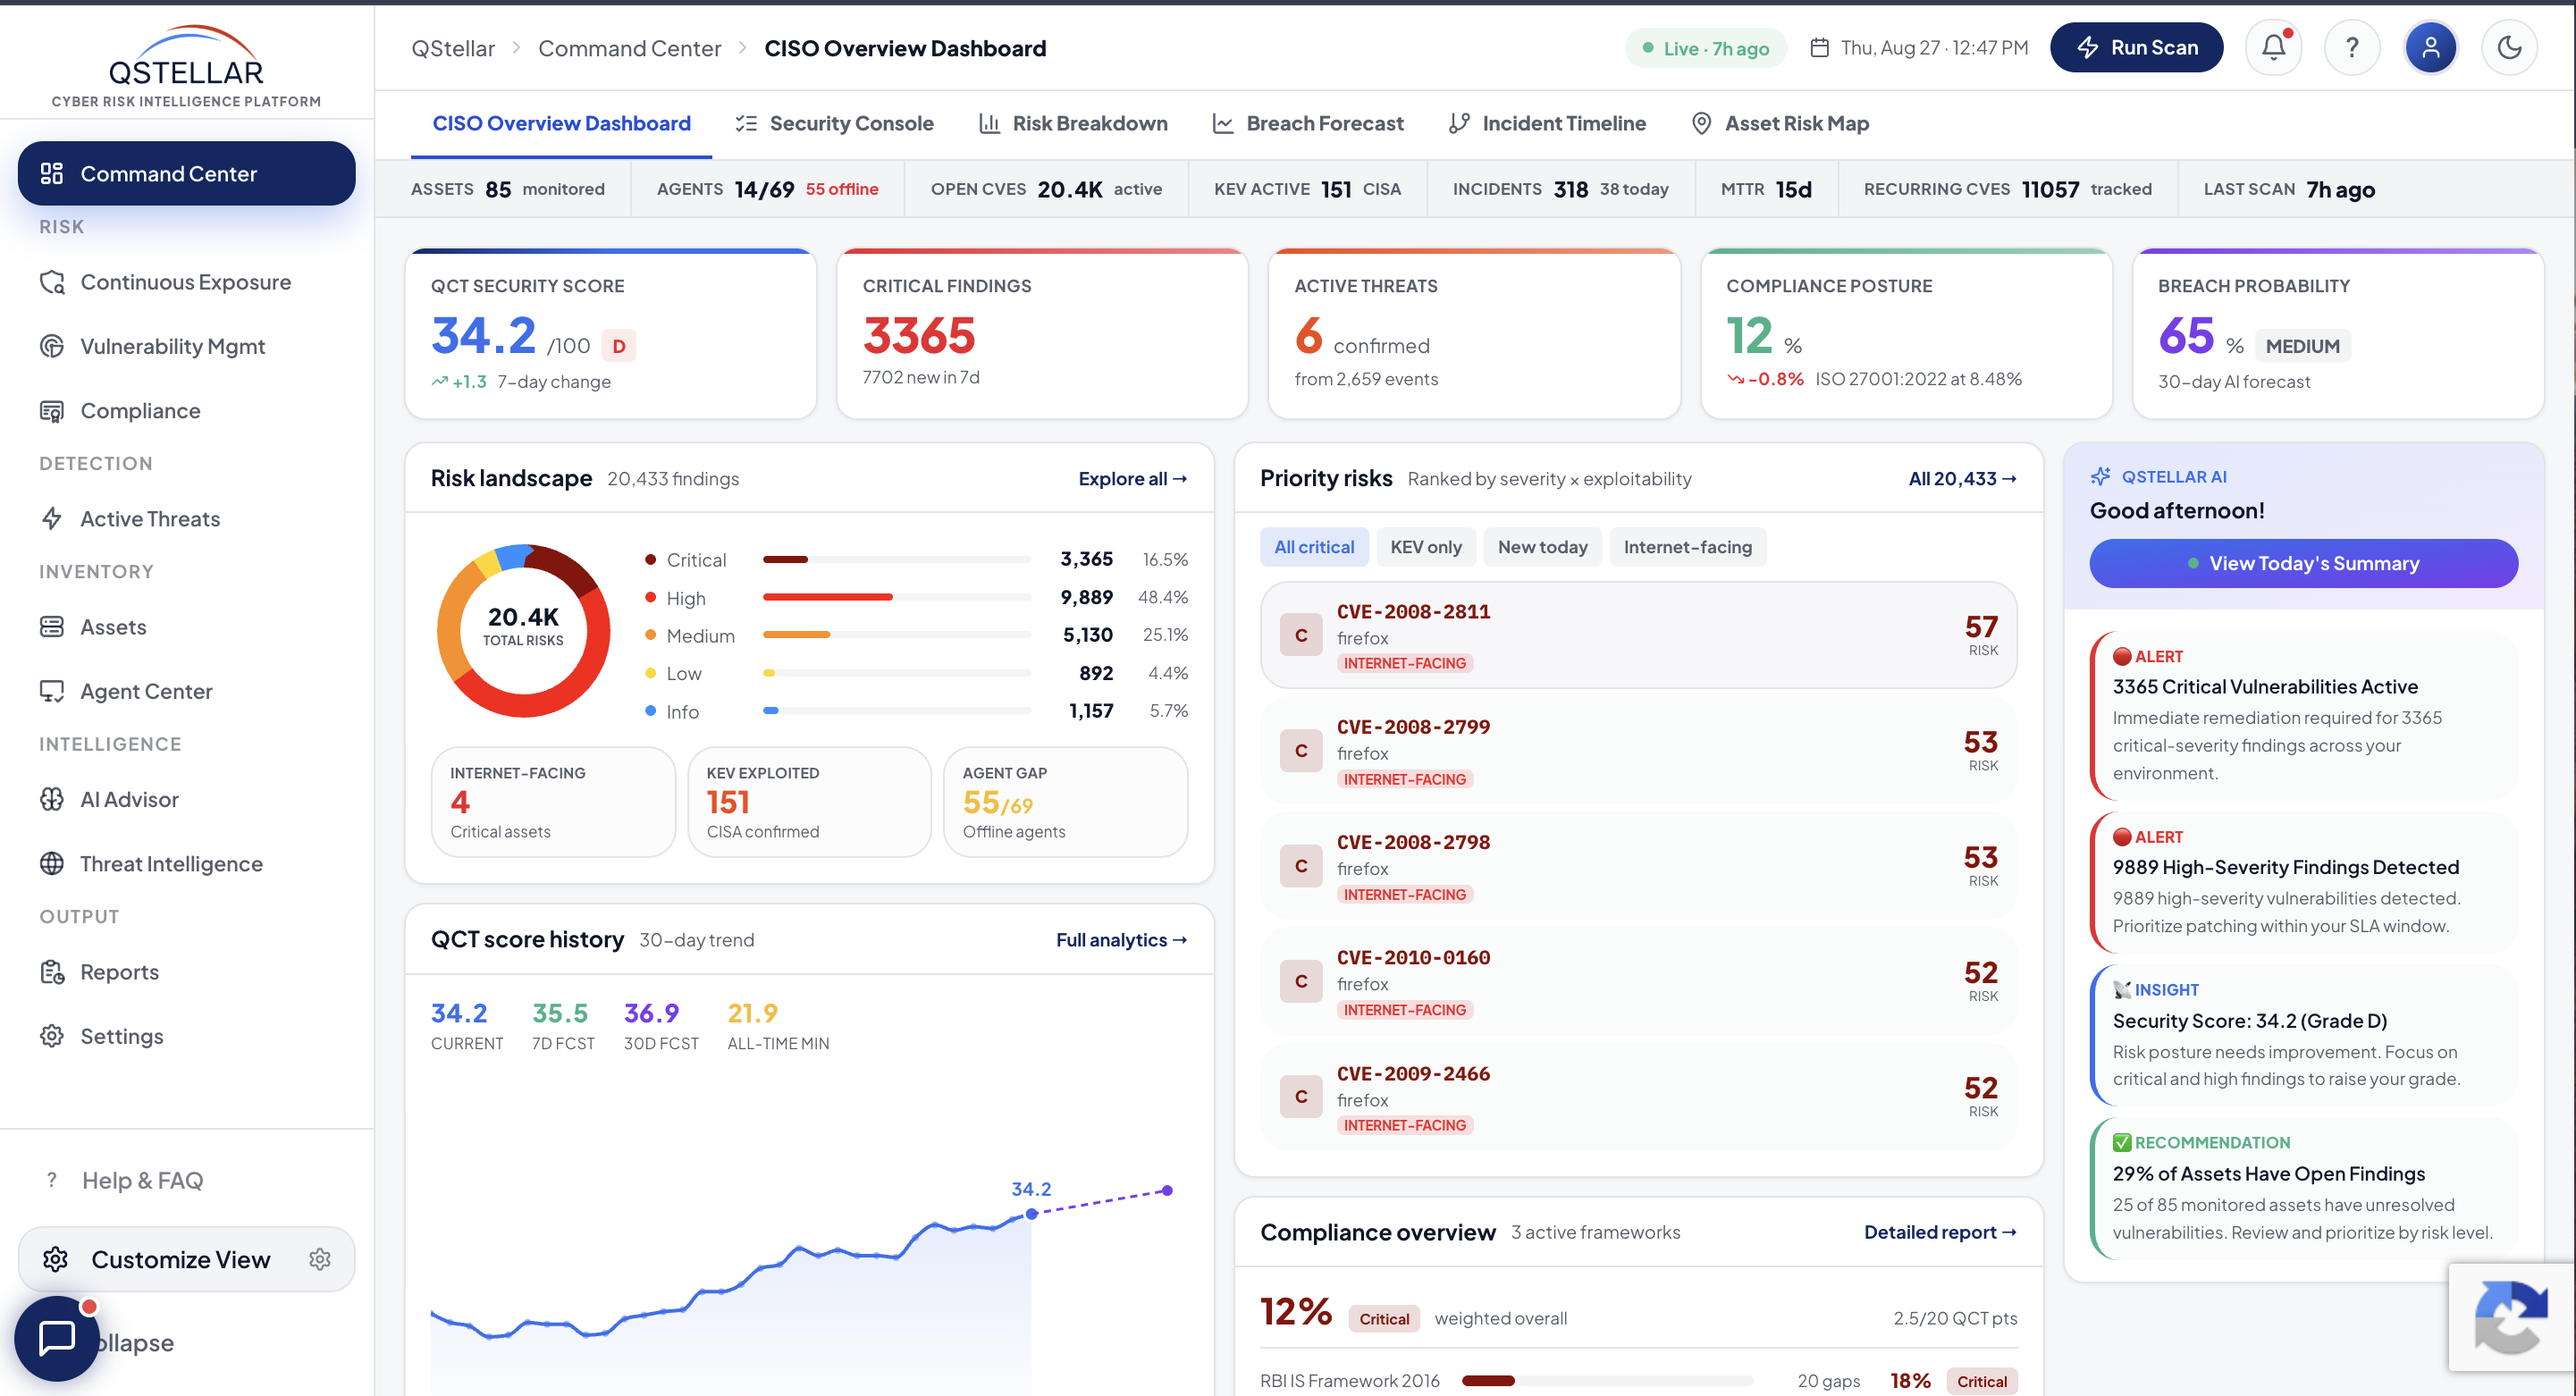
Task: Click the Customize View button
Action: (186, 1259)
